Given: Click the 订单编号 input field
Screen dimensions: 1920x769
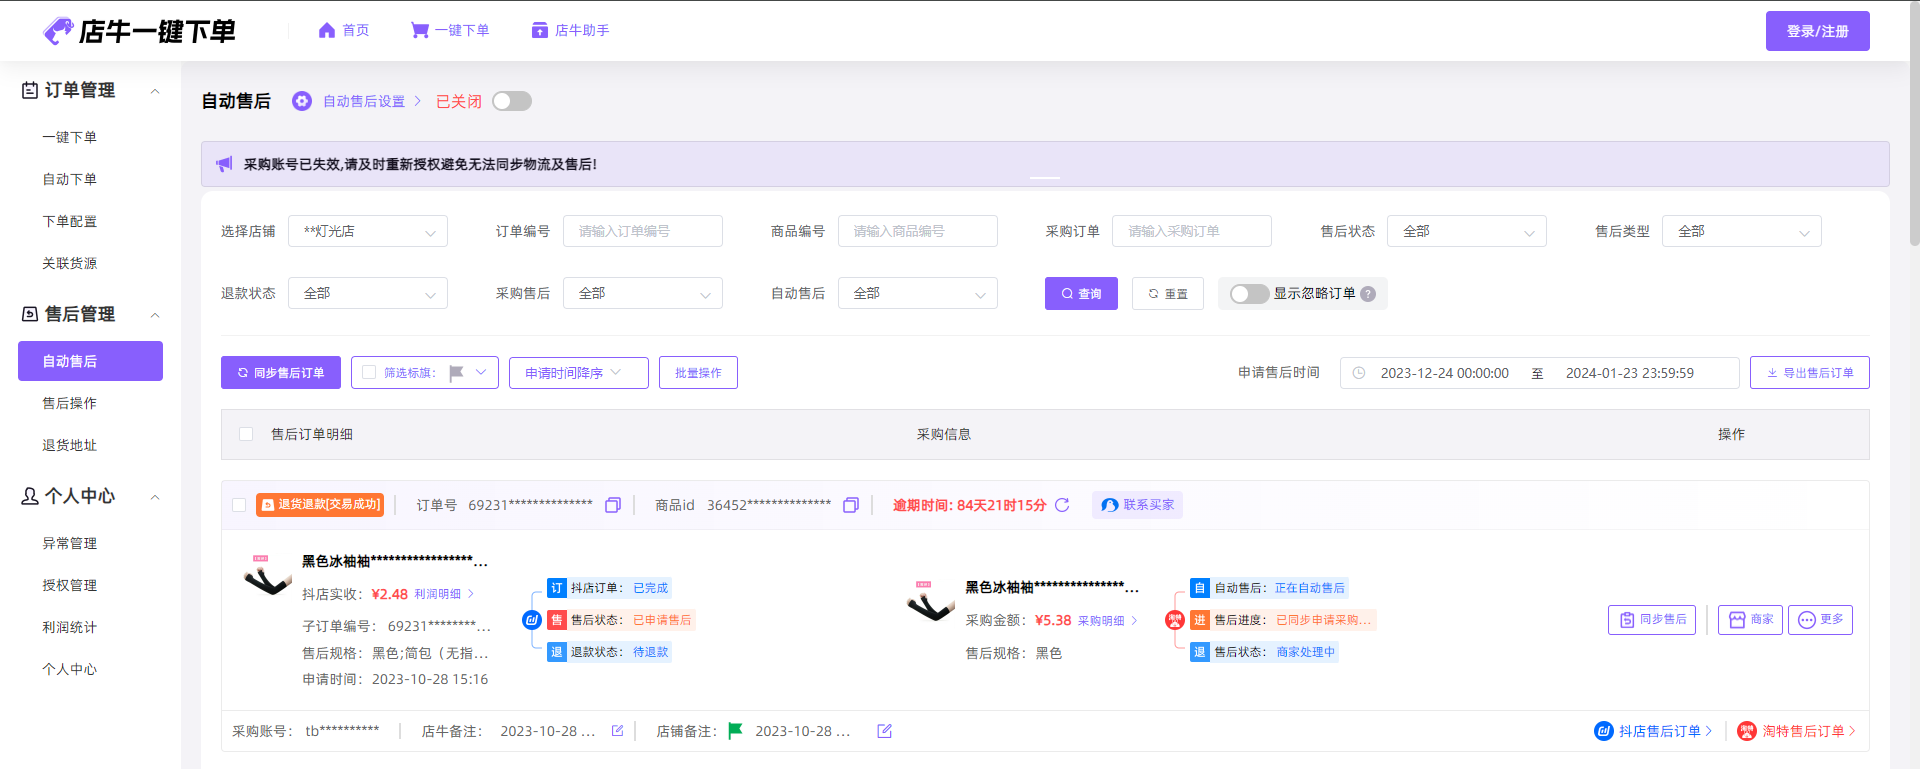Looking at the screenshot, I should tap(643, 231).
